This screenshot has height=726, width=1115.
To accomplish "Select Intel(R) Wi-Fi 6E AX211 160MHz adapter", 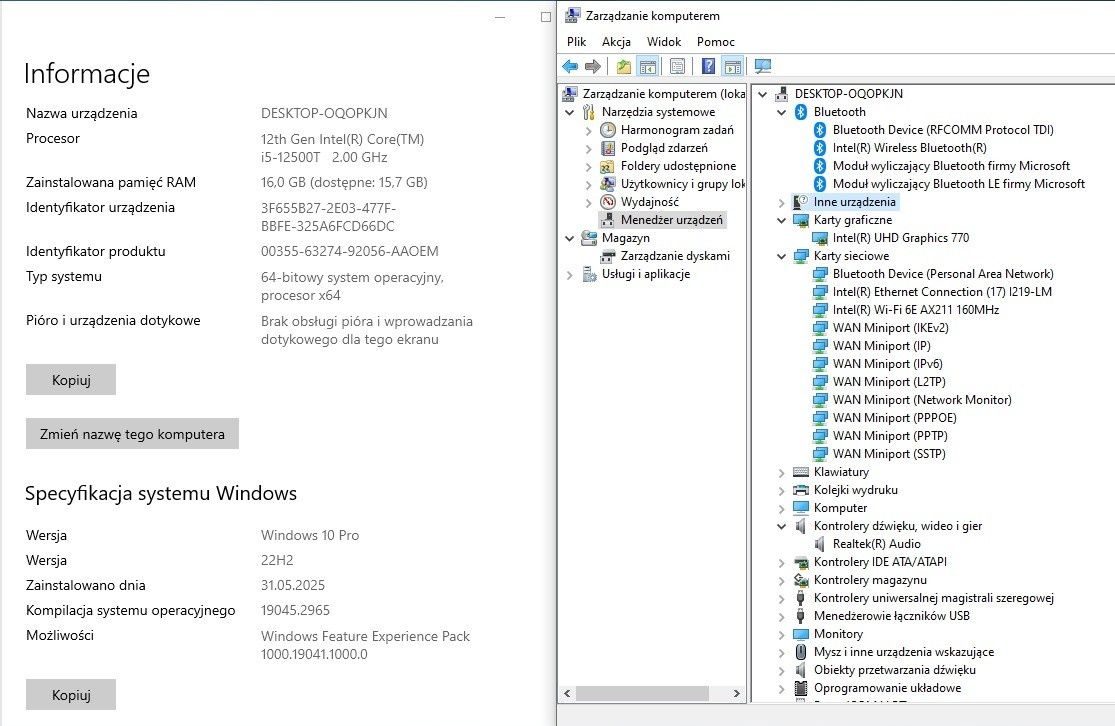I will point(915,310).
